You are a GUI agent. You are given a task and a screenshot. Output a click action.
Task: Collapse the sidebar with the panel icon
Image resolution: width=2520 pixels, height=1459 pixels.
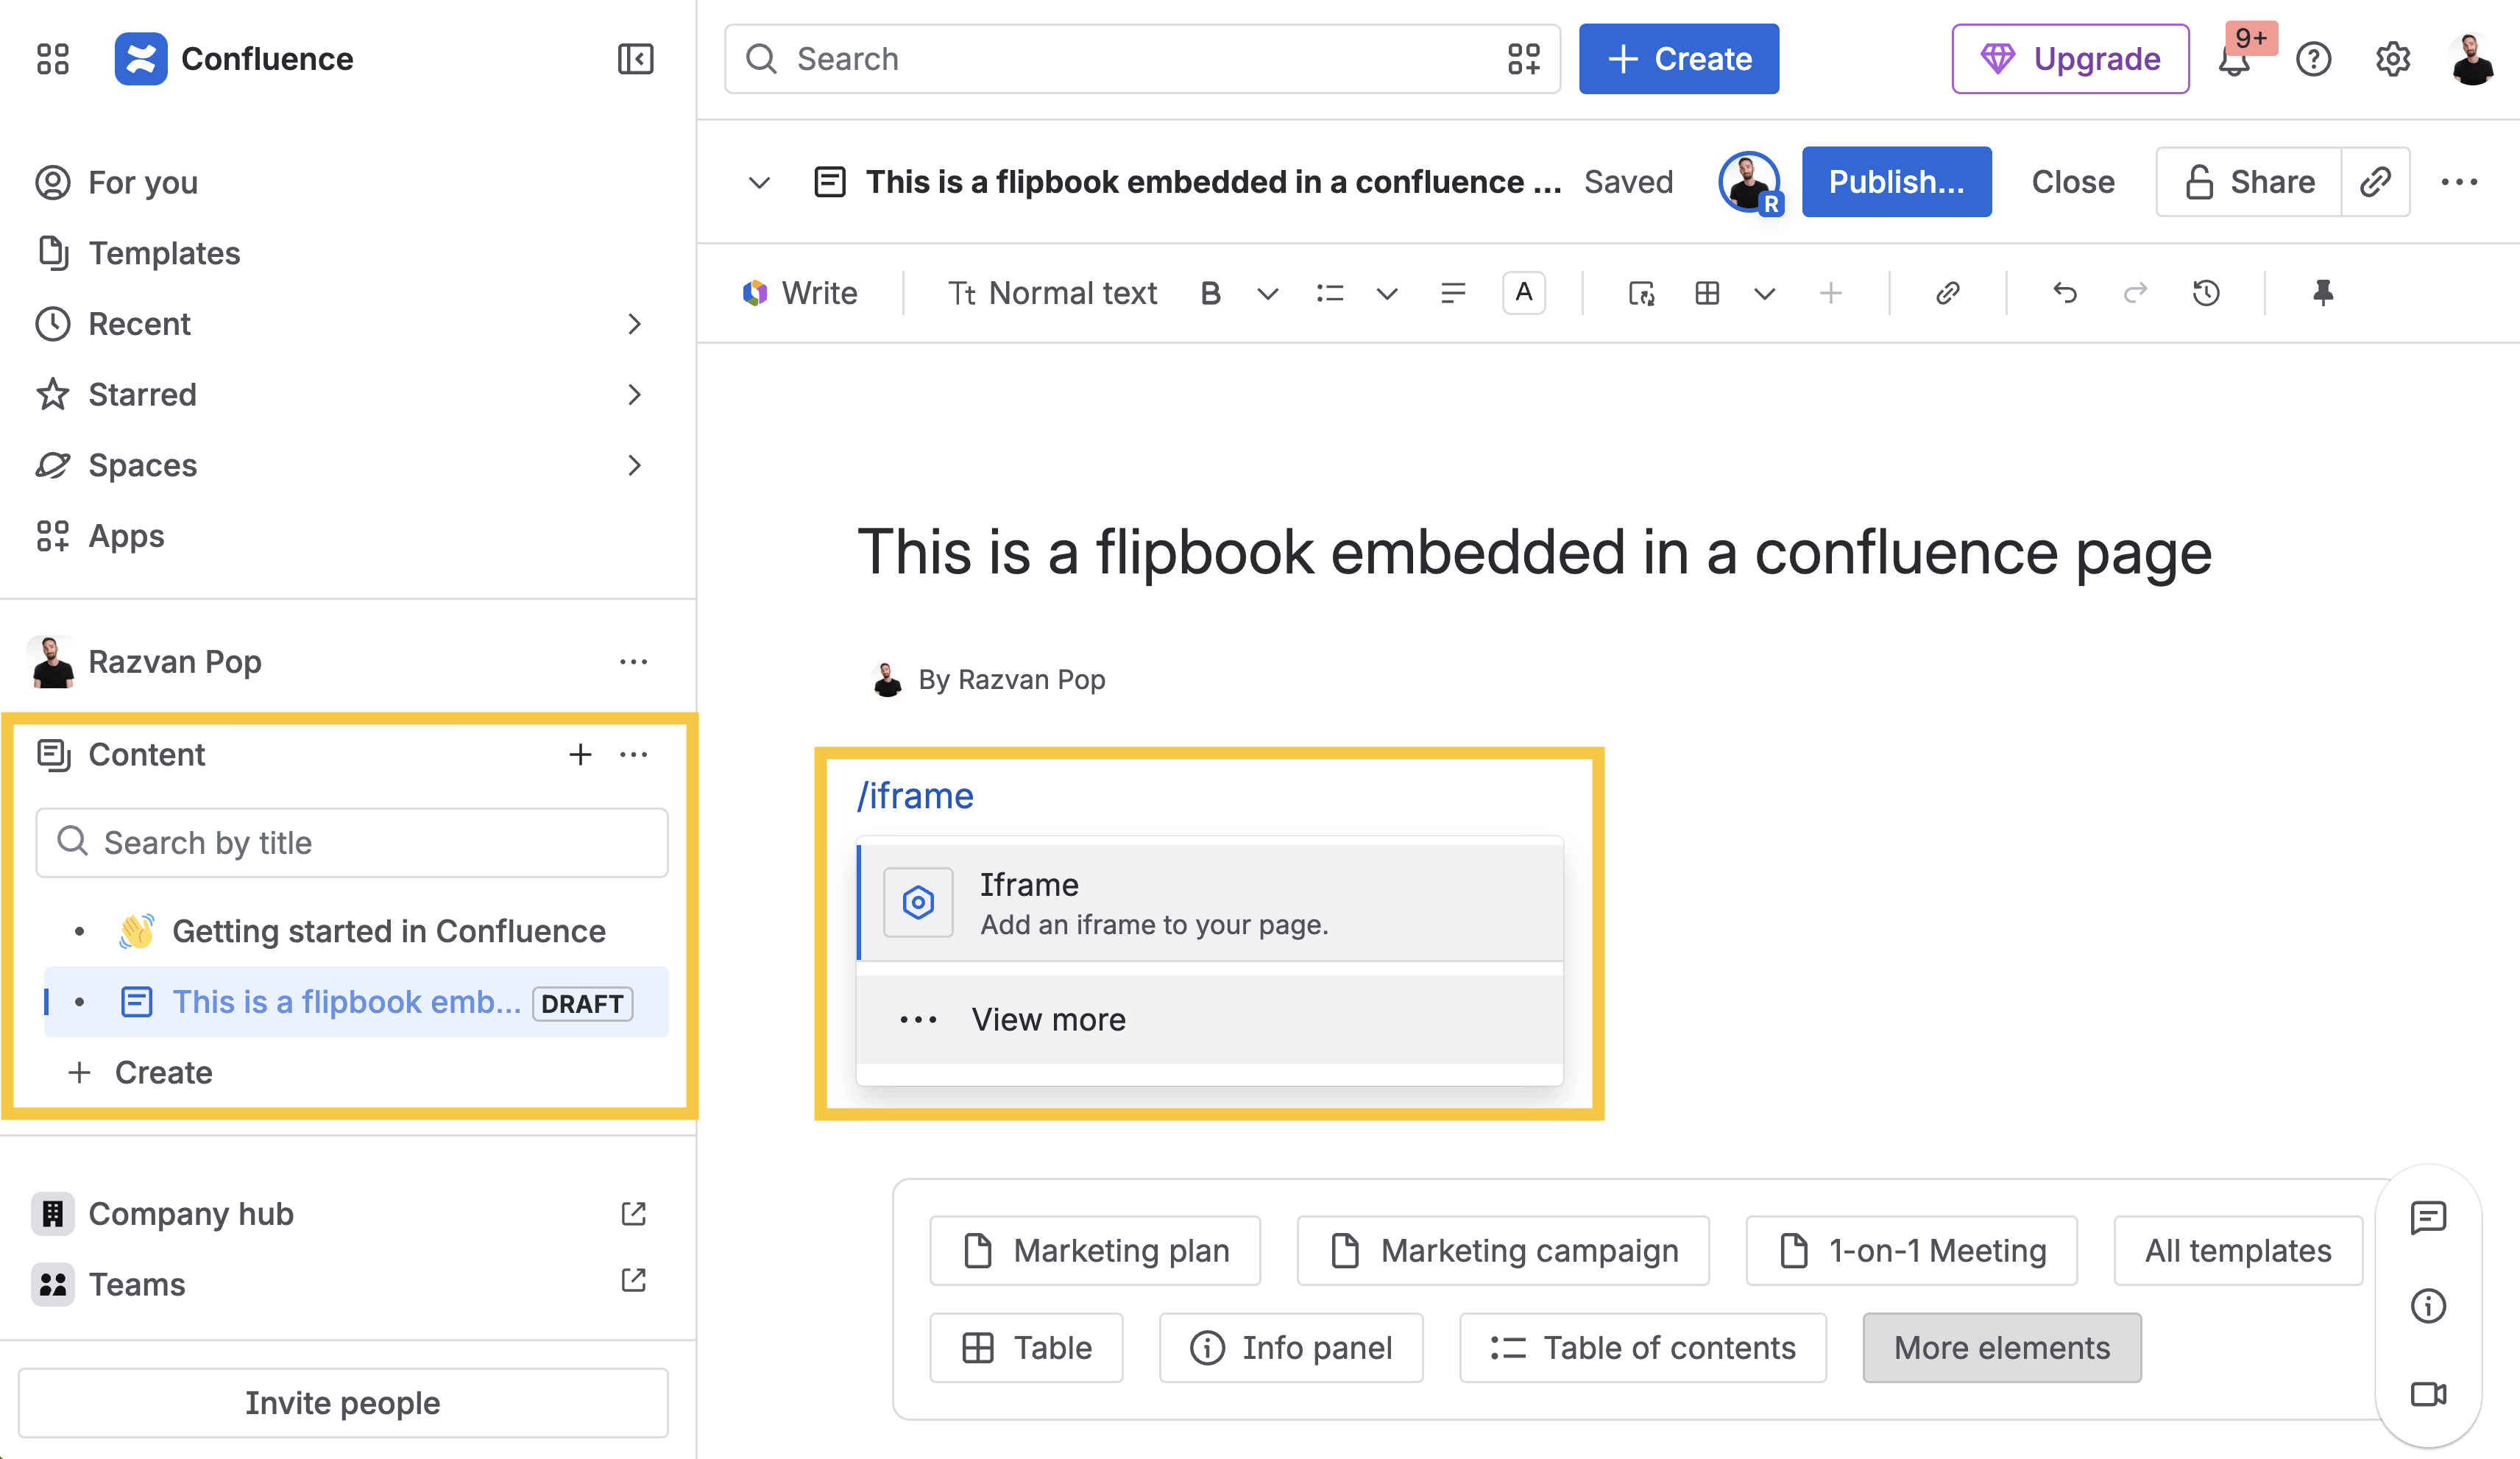[635, 59]
